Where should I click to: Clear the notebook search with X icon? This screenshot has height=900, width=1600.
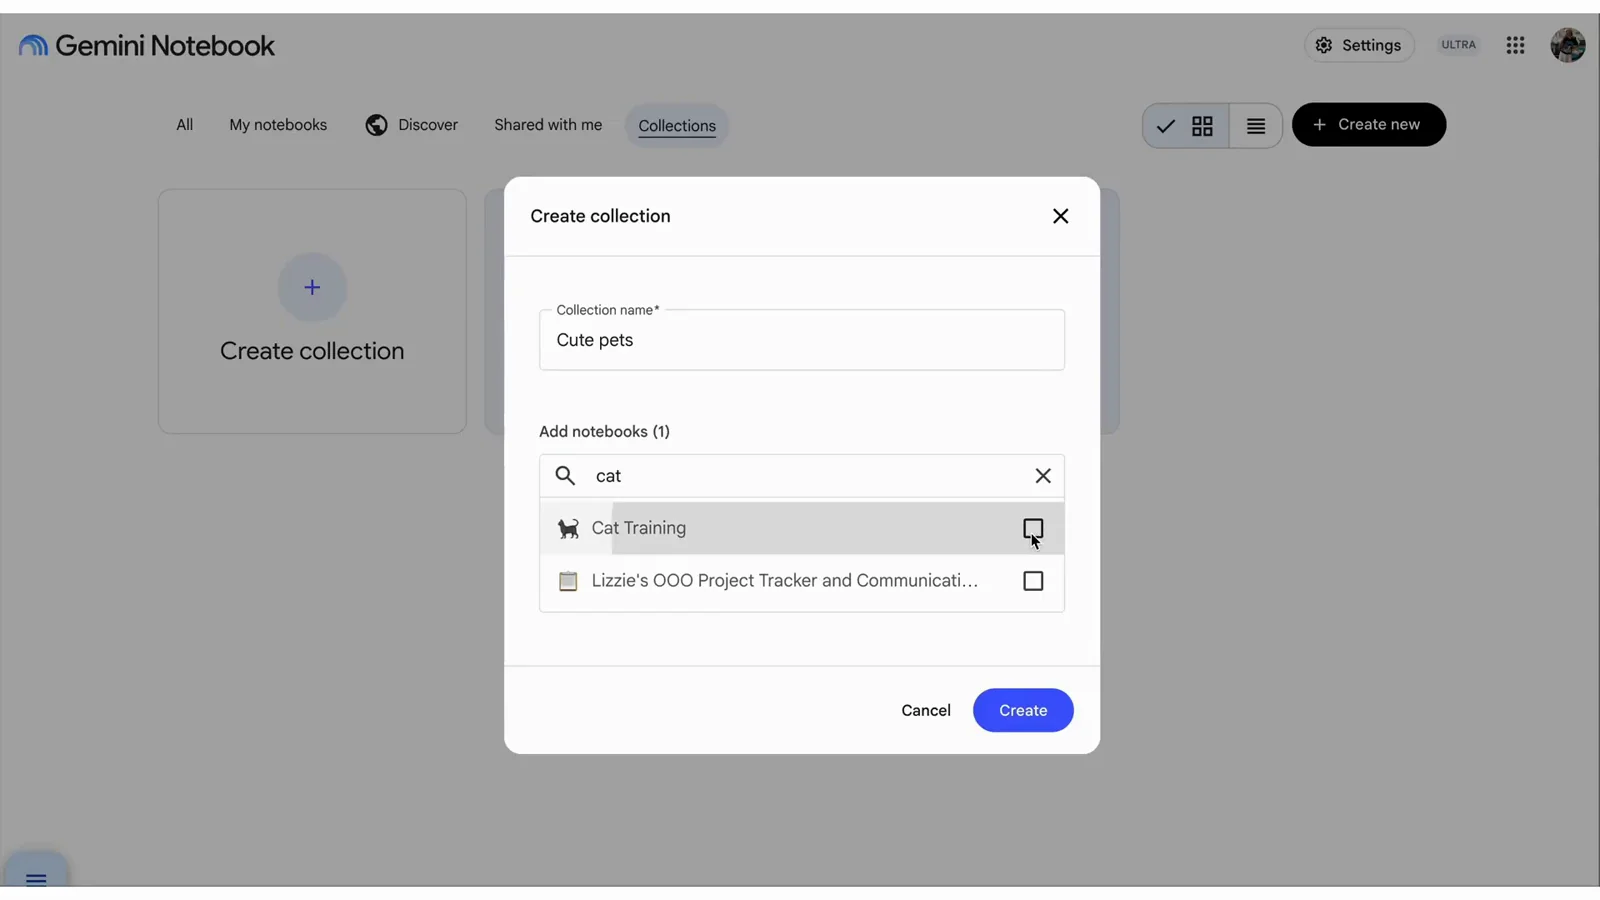tap(1043, 476)
